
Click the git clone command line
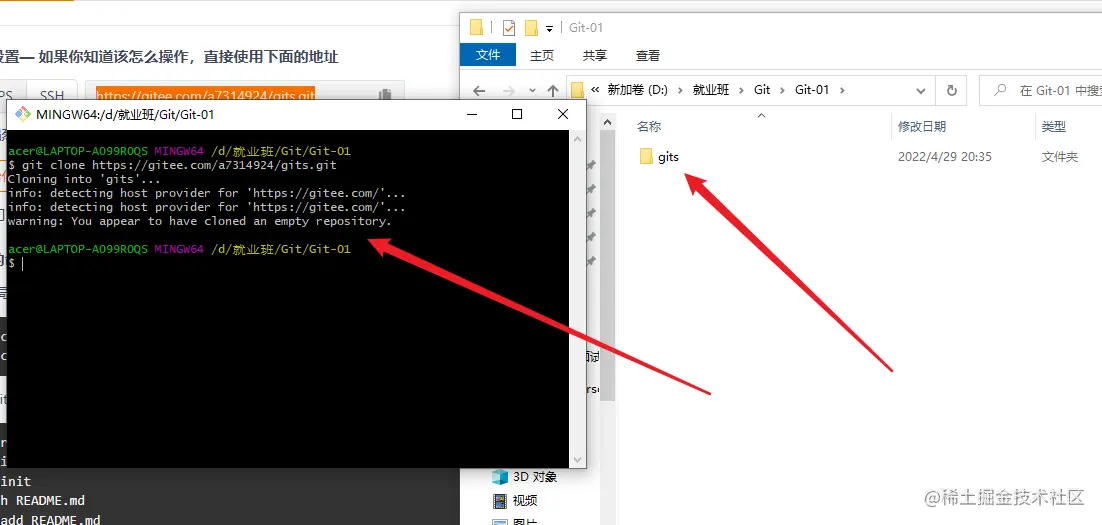172,165
